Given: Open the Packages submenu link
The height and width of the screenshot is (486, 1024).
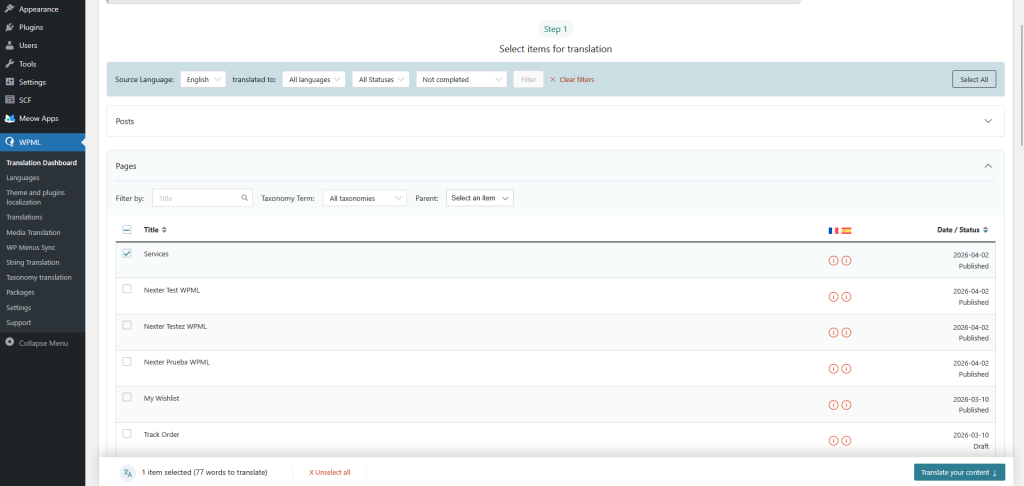Looking at the screenshot, I should [20, 293].
